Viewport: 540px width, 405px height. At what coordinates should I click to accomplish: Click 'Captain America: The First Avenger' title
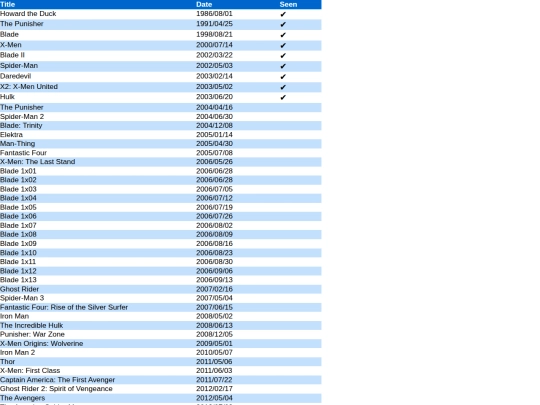57,380
